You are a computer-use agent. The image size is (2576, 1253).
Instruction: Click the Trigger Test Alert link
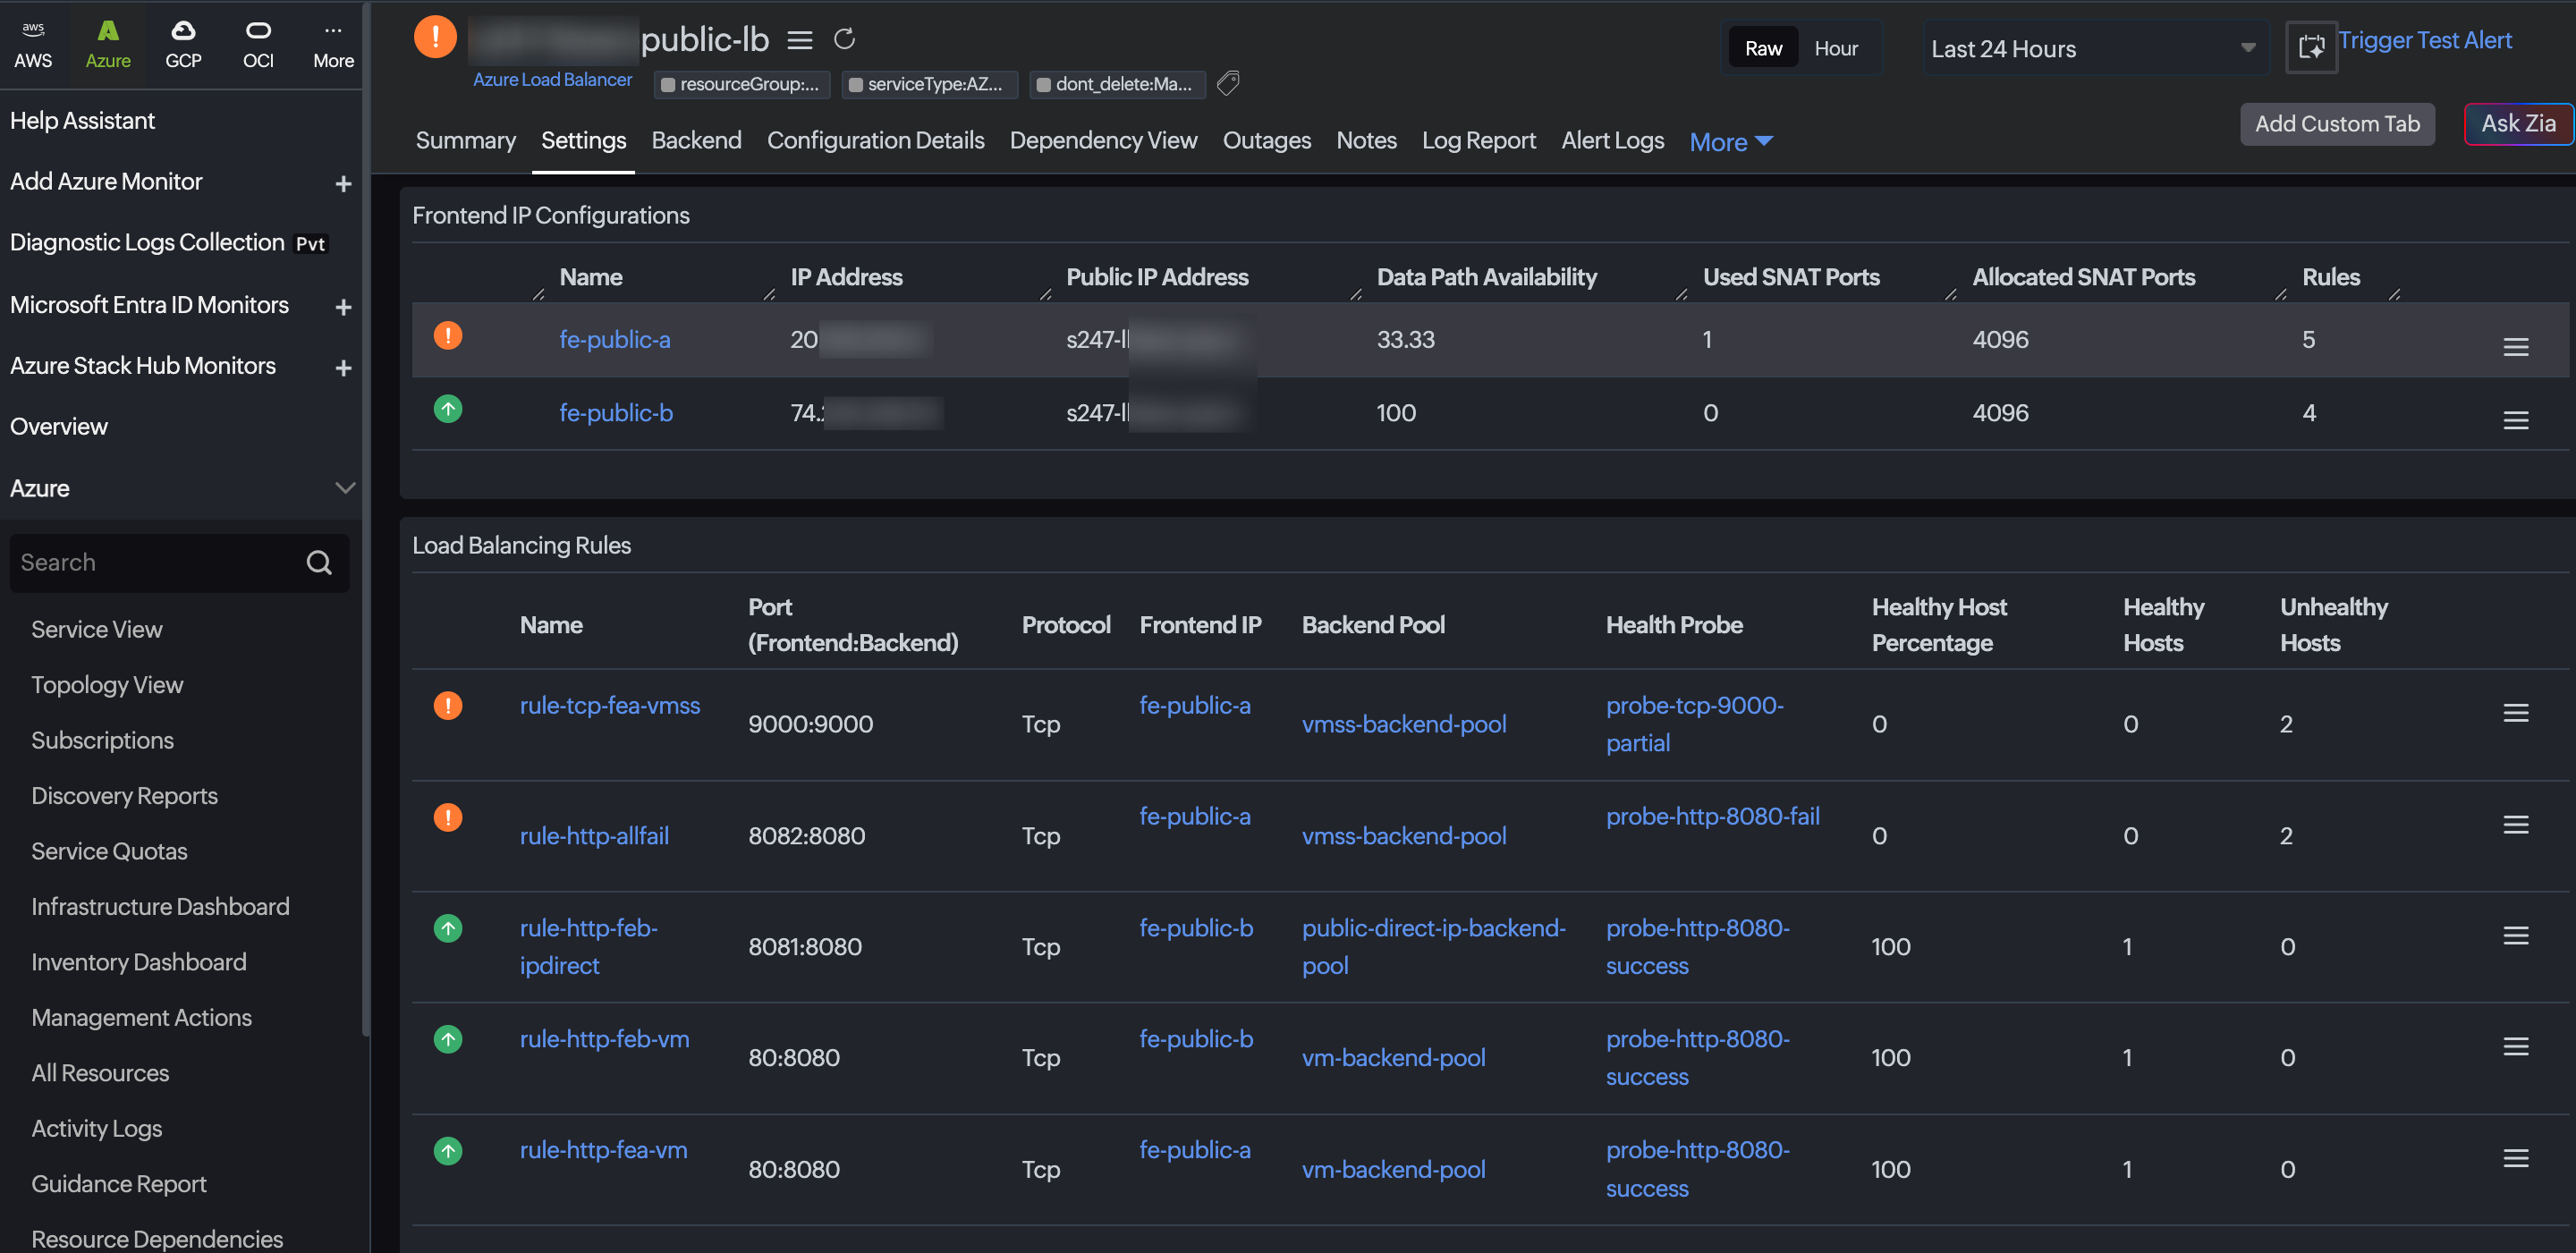point(2424,40)
